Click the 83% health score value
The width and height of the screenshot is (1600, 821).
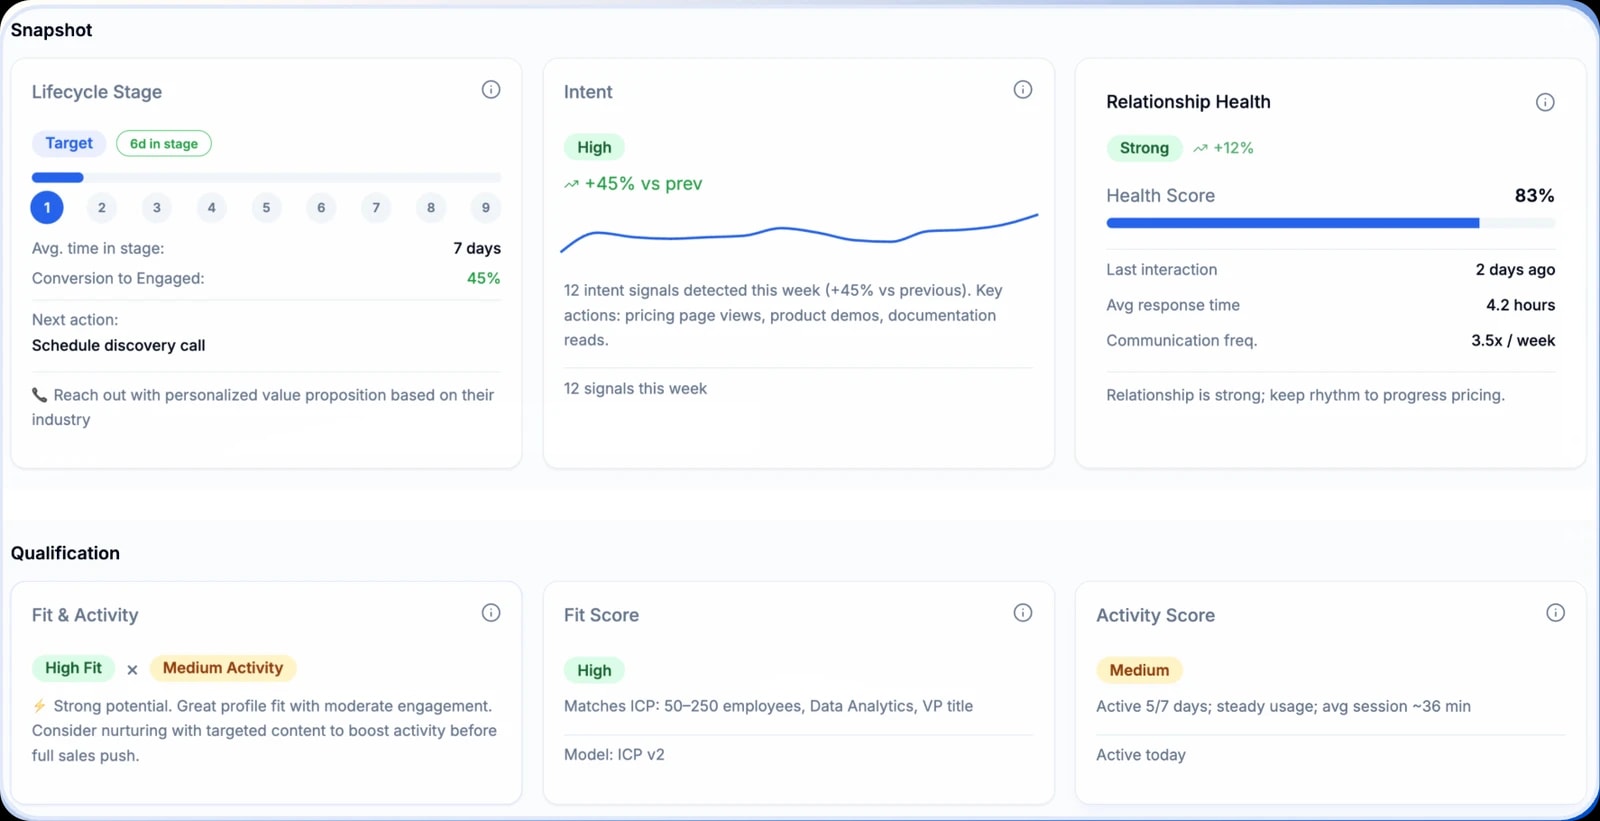pyautogui.click(x=1535, y=196)
